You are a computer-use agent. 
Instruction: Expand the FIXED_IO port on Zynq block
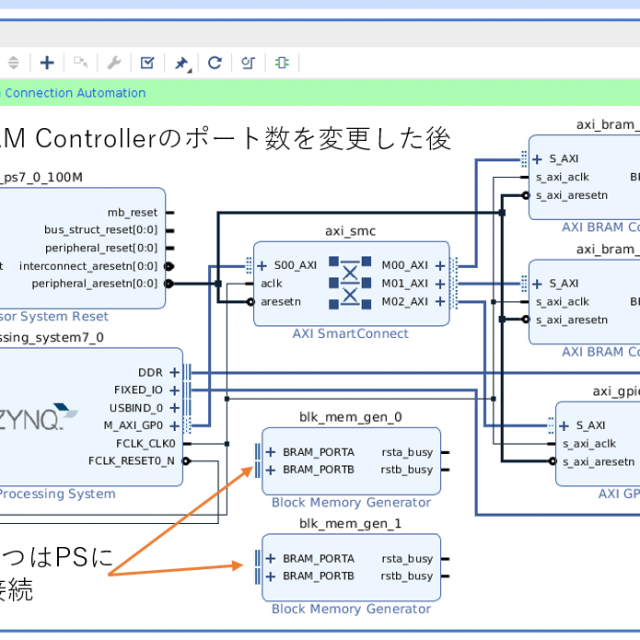(x=174, y=390)
